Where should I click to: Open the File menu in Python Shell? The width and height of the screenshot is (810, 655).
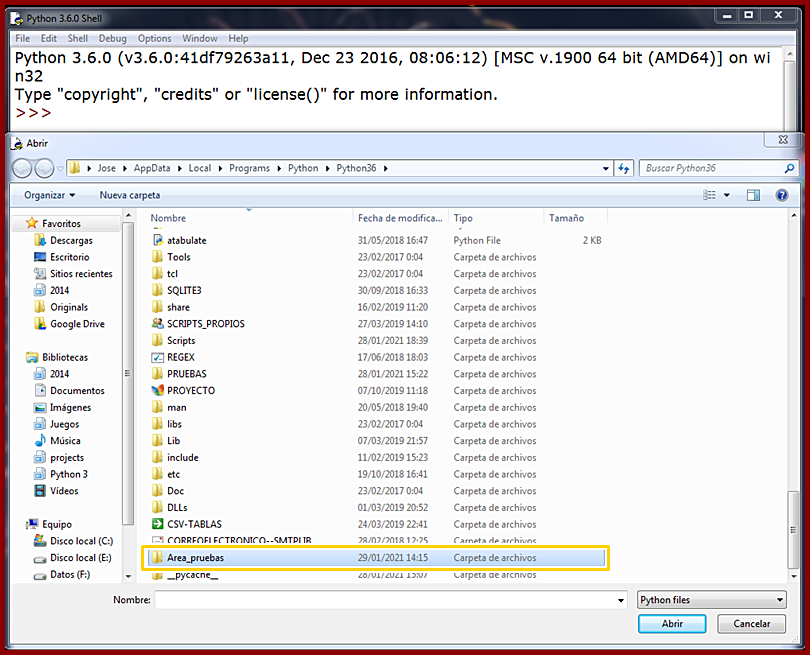click(x=23, y=38)
